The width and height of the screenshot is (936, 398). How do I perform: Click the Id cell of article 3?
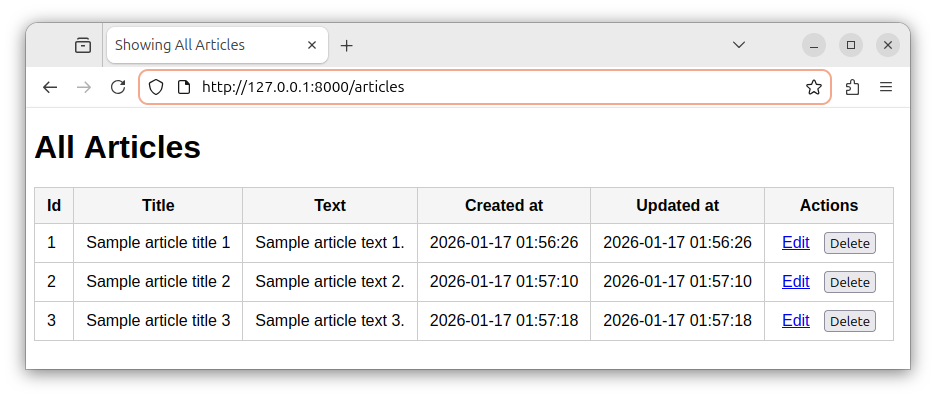coord(54,321)
